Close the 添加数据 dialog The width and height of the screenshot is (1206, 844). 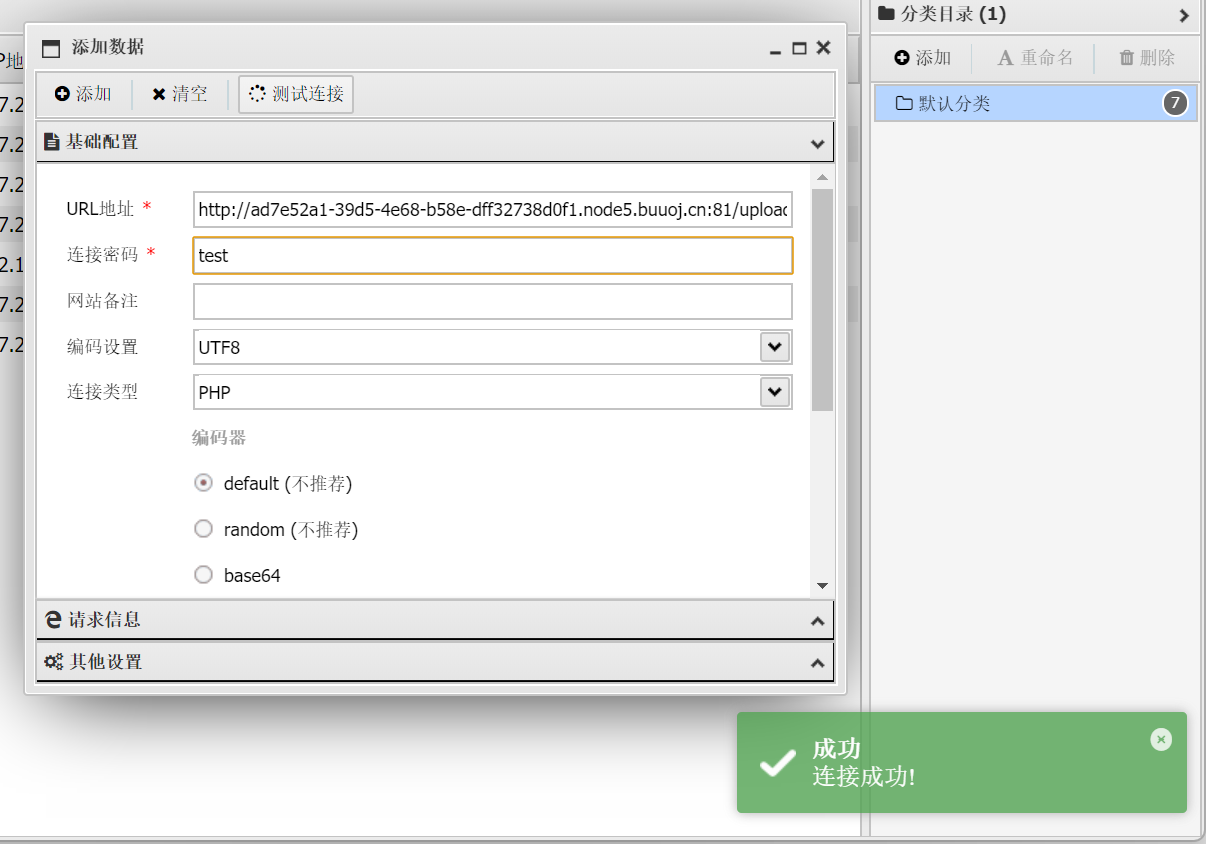823,47
